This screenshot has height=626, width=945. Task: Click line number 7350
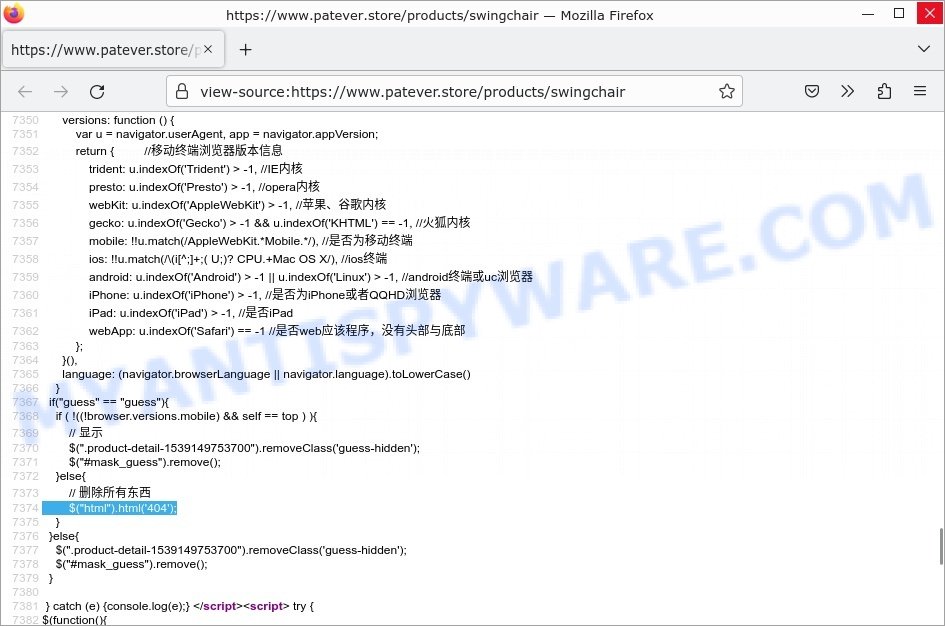25,120
